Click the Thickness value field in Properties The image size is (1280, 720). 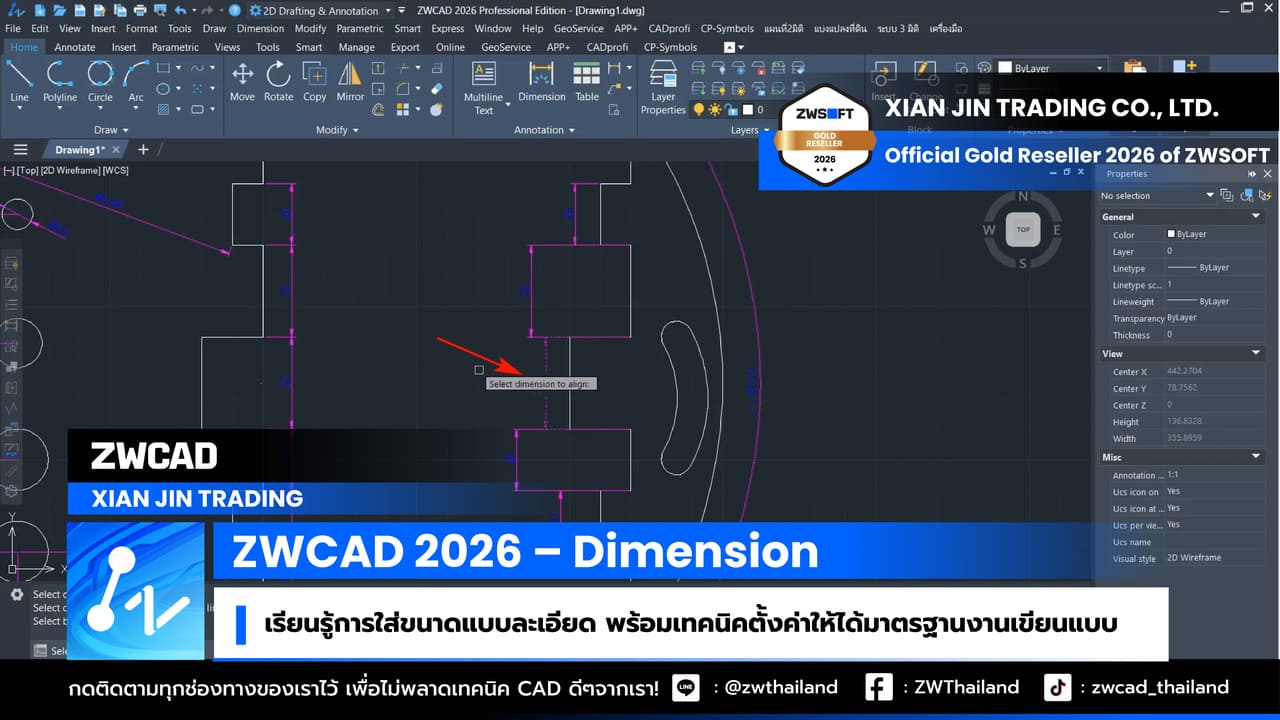point(1215,335)
